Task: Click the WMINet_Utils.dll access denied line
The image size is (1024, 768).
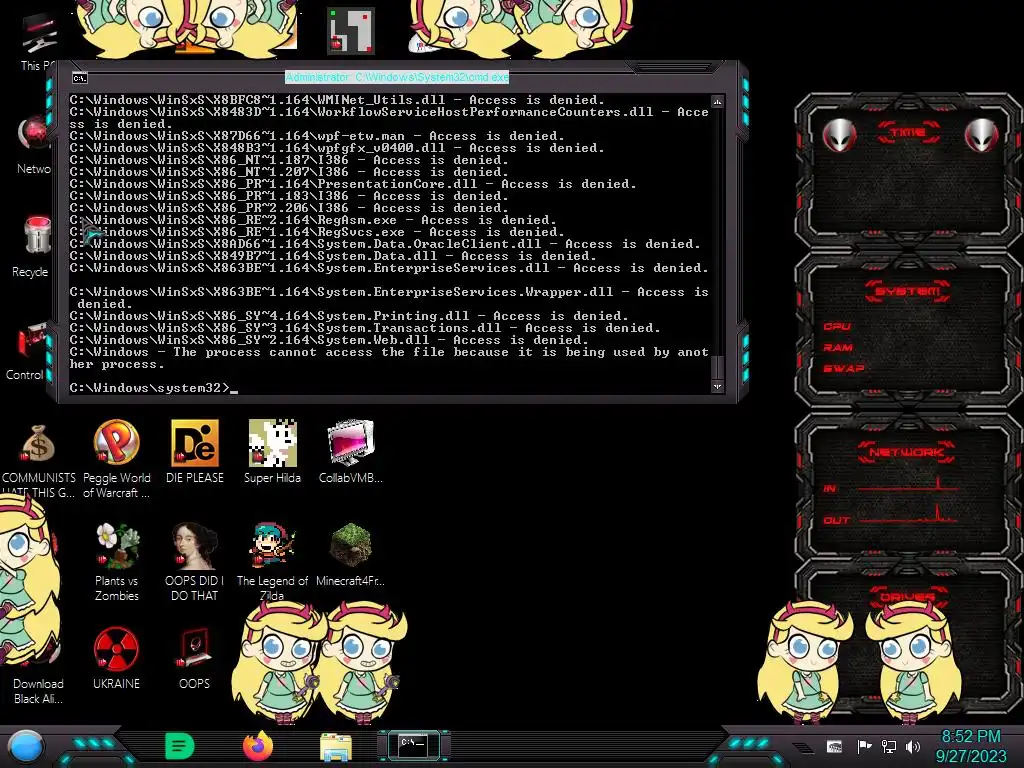Action: tap(337, 100)
